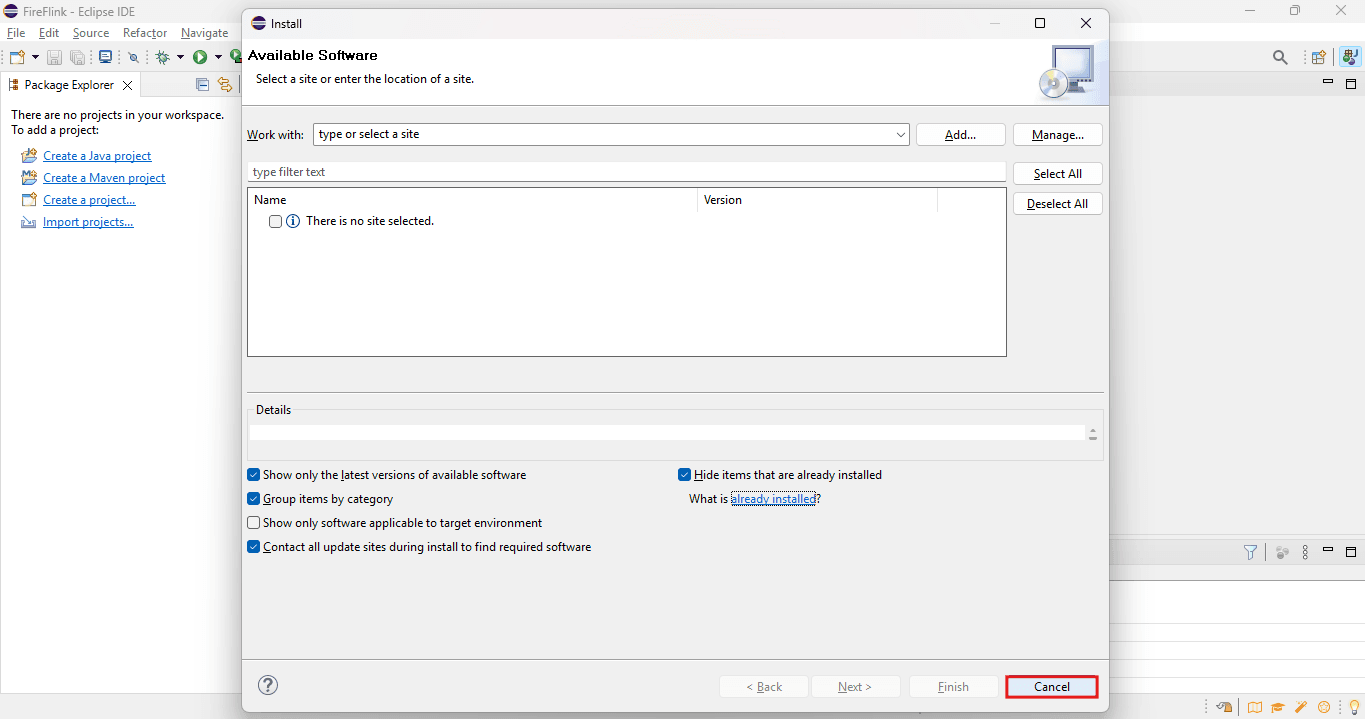The height and width of the screenshot is (719, 1365).
Task: Enable Show only software applicable to target environment
Action: click(x=254, y=523)
